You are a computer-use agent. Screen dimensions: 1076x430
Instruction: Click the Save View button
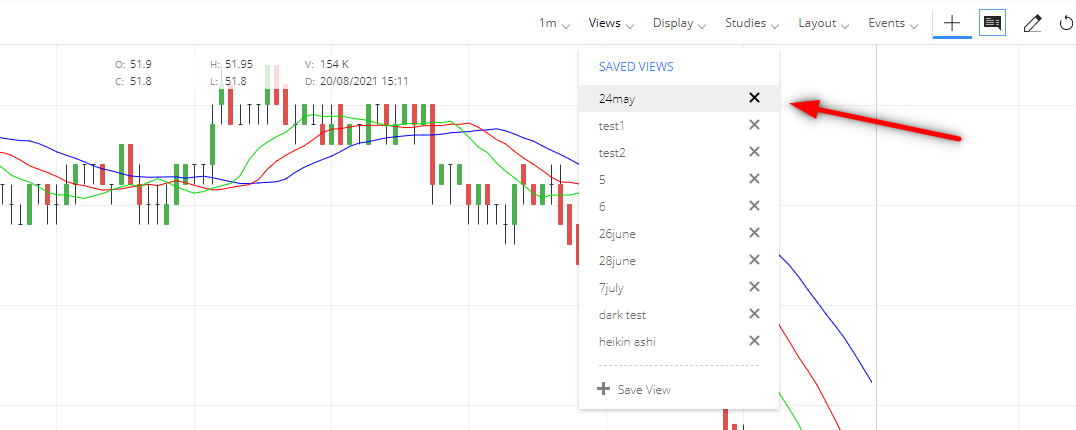click(x=634, y=390)
